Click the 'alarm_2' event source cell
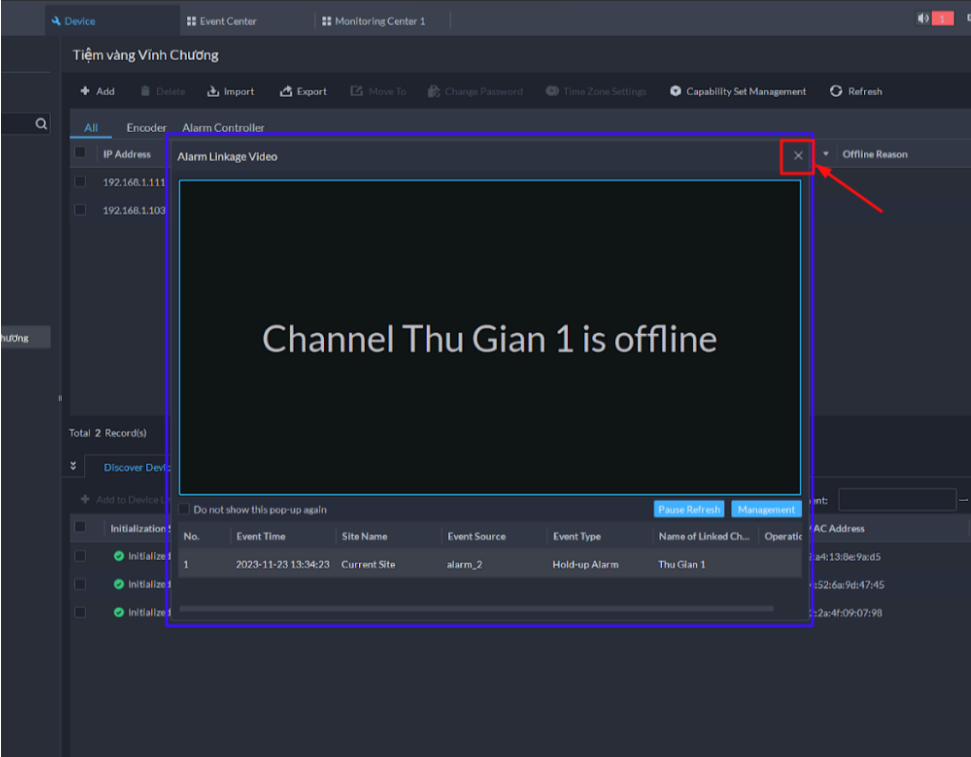 point(464,564)
